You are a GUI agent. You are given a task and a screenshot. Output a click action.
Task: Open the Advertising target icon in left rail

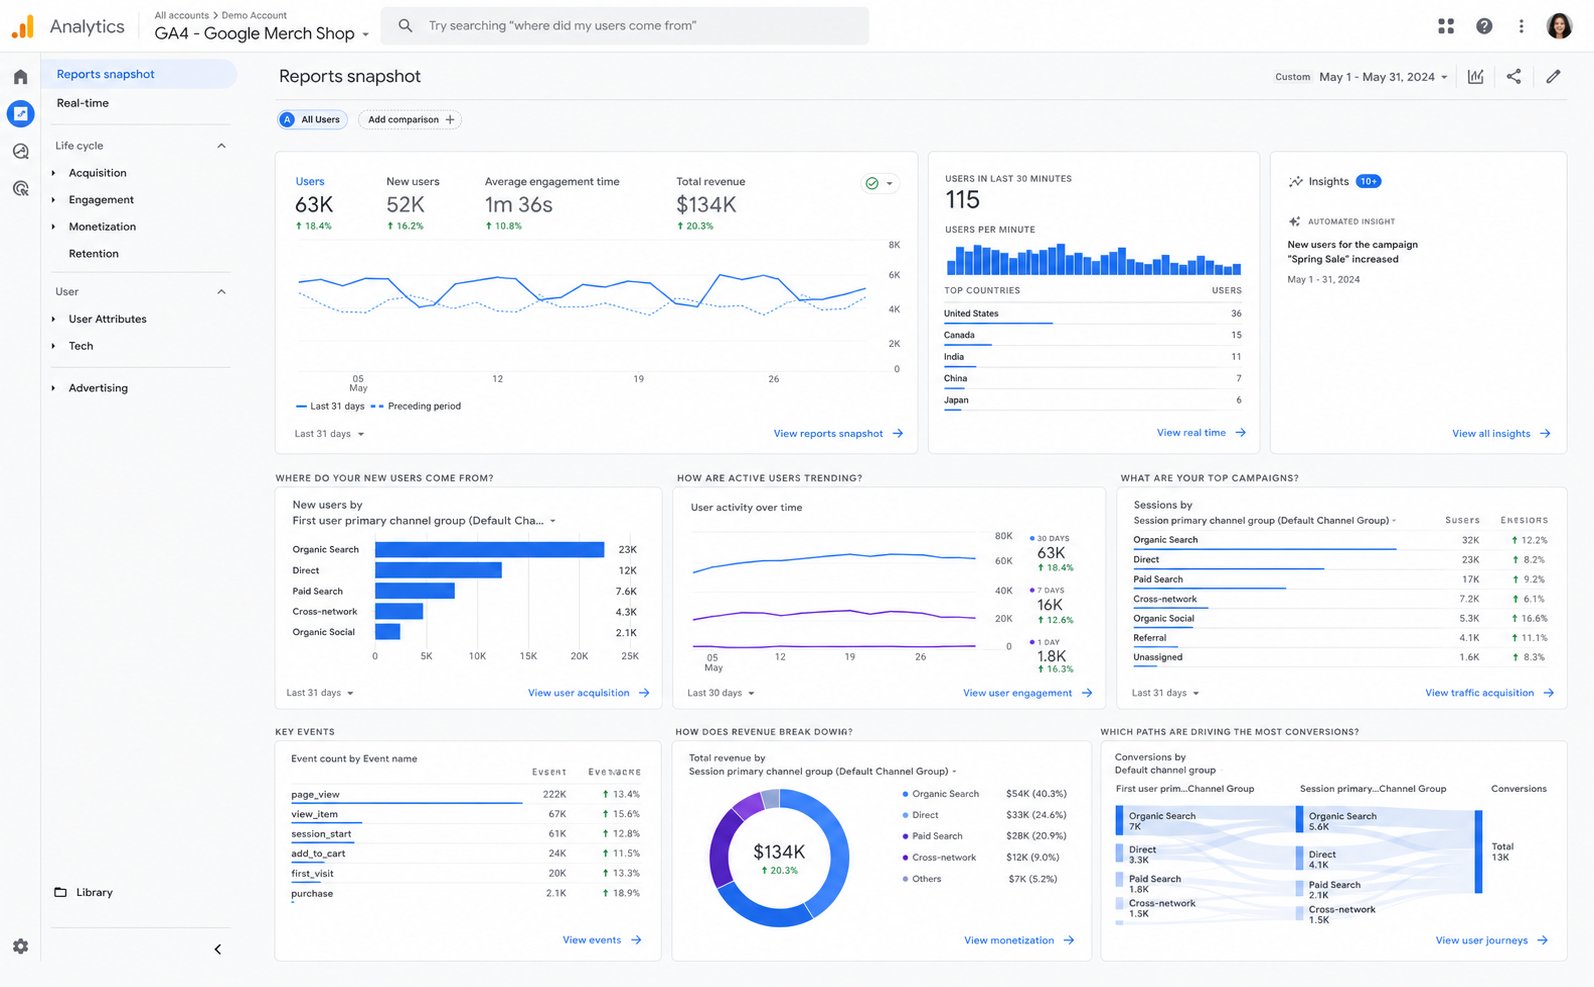click(x=20, y=188)
